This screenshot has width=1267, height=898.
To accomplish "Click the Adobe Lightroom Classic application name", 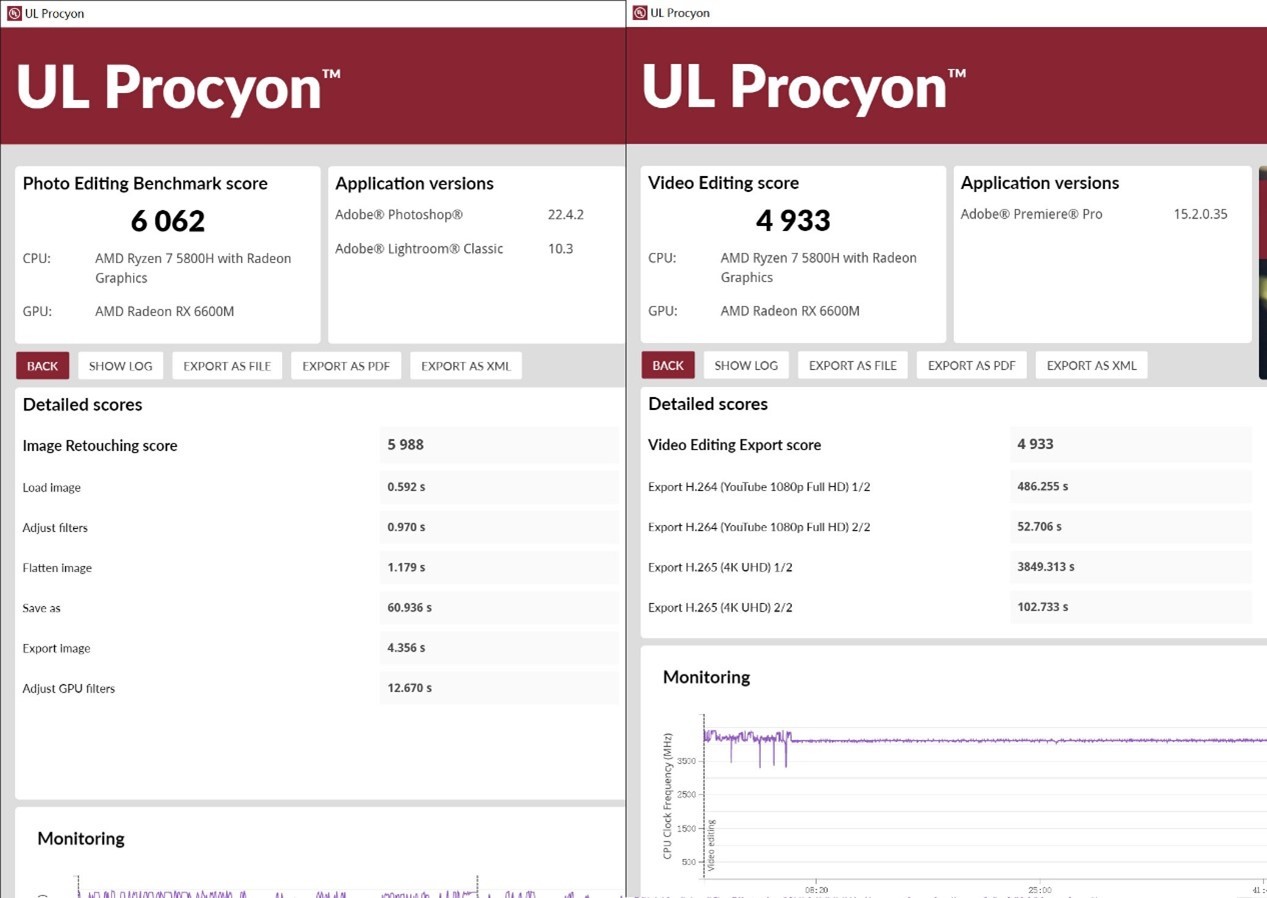I will [419, 249].
